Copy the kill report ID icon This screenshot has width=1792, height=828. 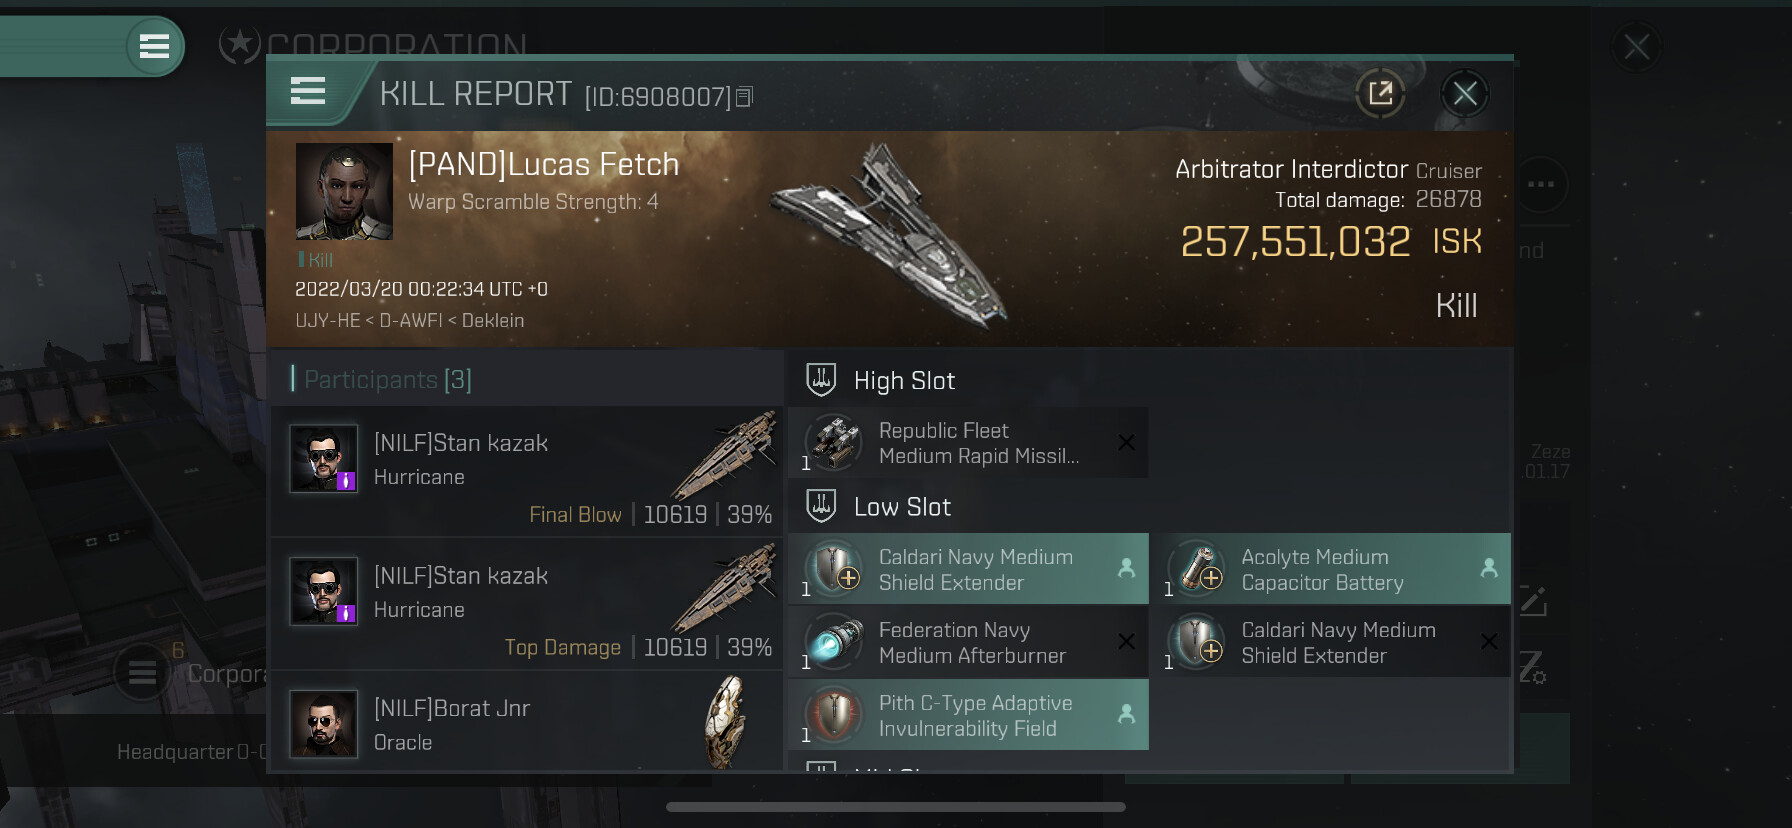(x=744, y=97)
